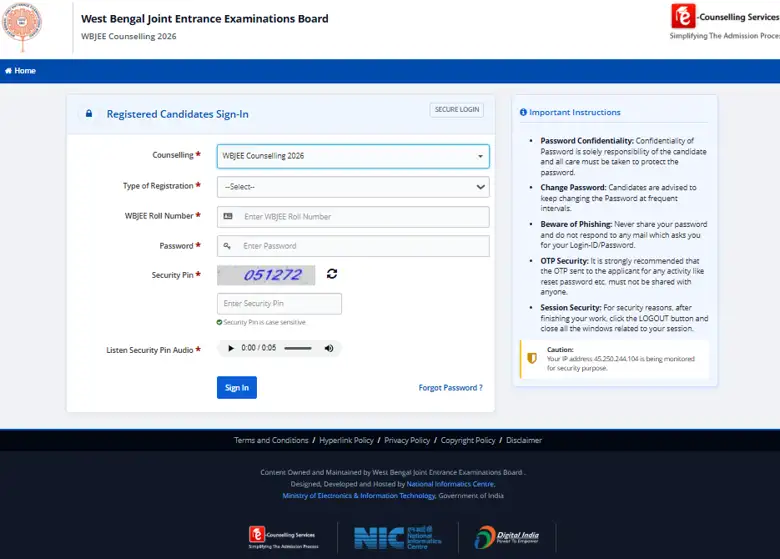Click the WBJEE Roll Number input field

point(353,217)
